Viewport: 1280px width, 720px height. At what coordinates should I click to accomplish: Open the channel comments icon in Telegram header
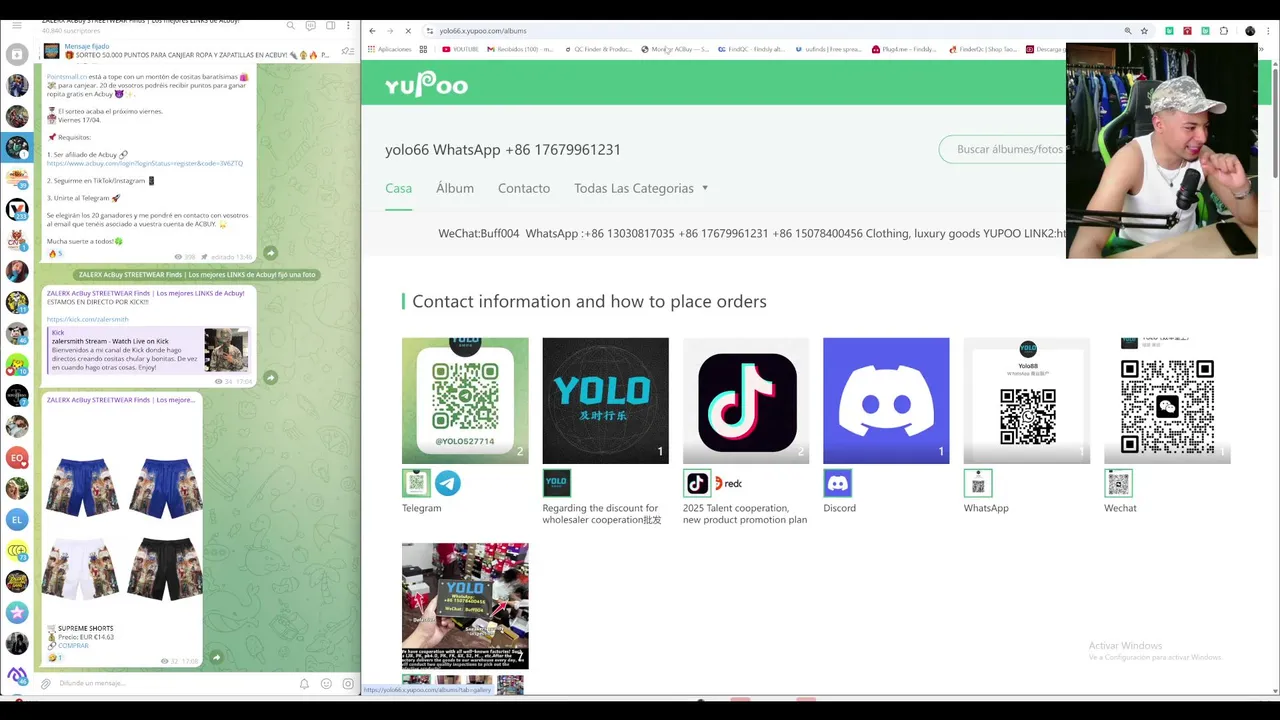tap(311, 25)
